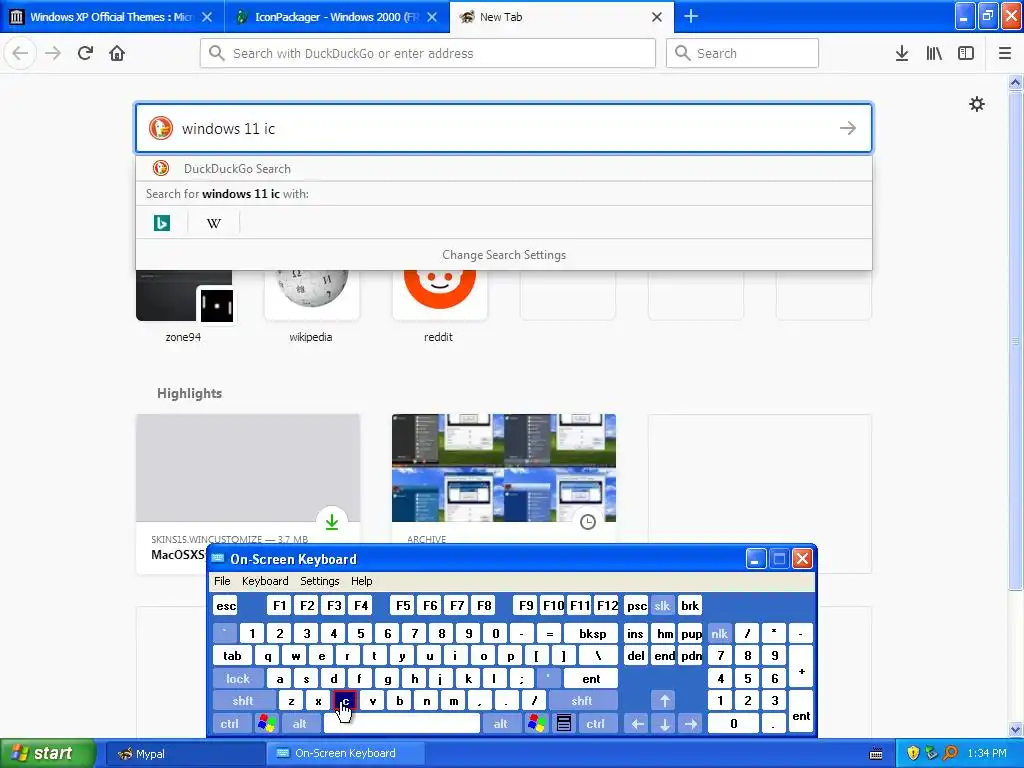Image resolution: width=1024 pixels, height=768 pixels.
Task: Click the esc key
Action: click(x=226, y=605)
